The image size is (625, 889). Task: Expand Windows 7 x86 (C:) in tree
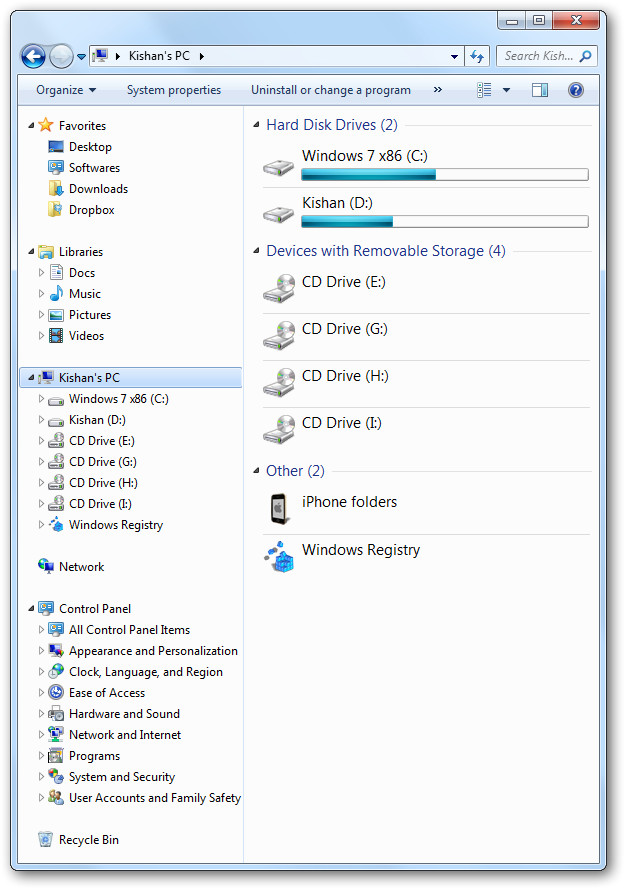coord(41,399)
